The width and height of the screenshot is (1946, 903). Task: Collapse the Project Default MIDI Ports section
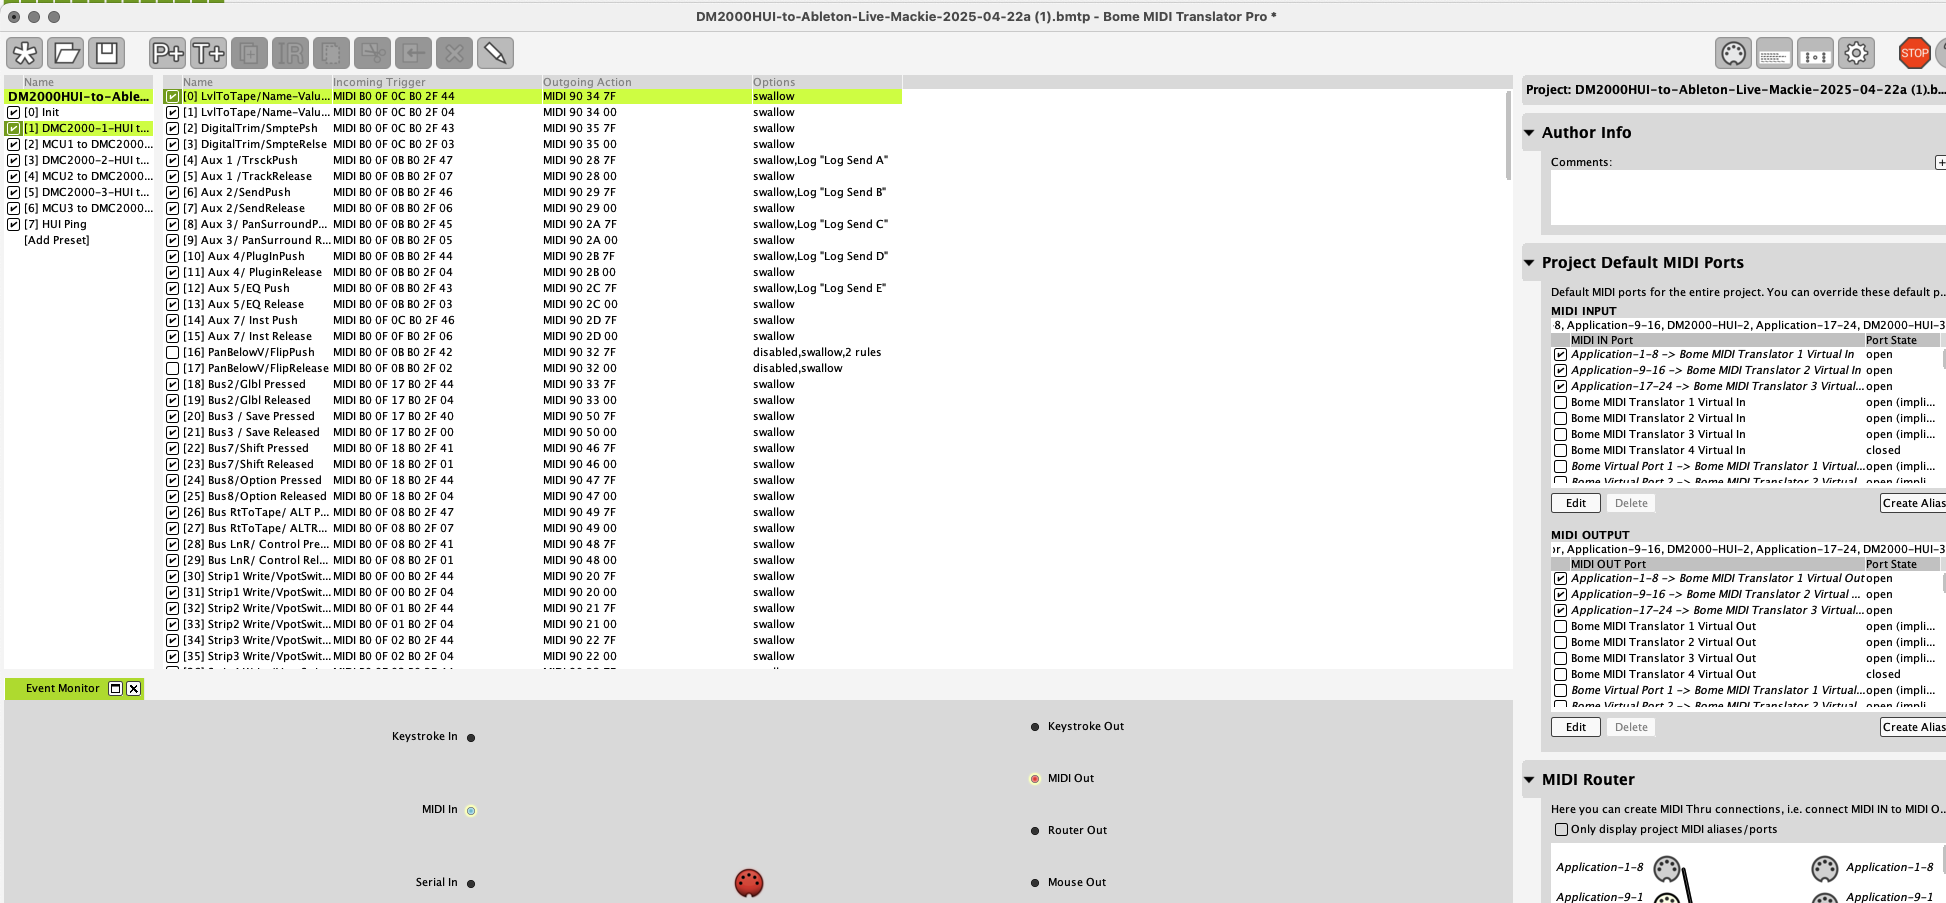pyautogui.click(x=1529, y=263)
